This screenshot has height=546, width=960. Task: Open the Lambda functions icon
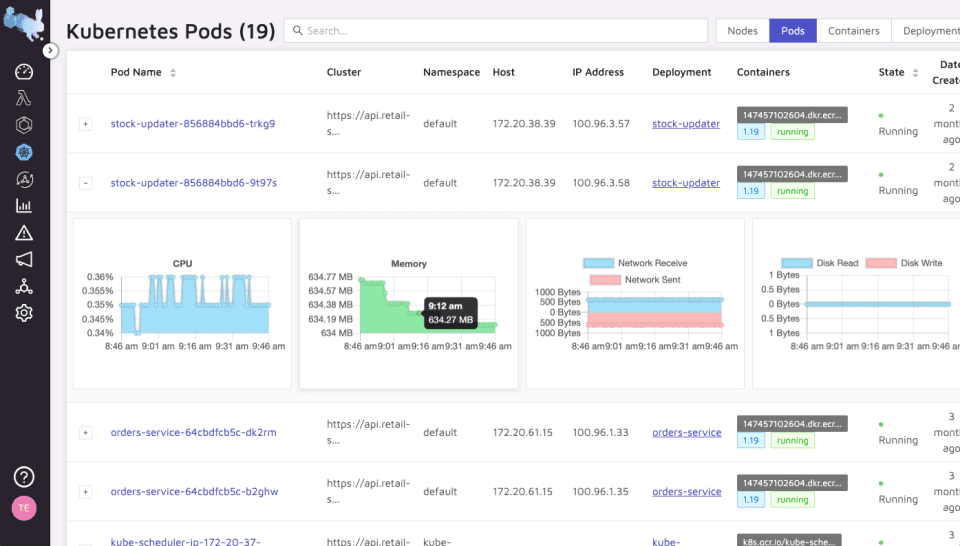(24, 99)
